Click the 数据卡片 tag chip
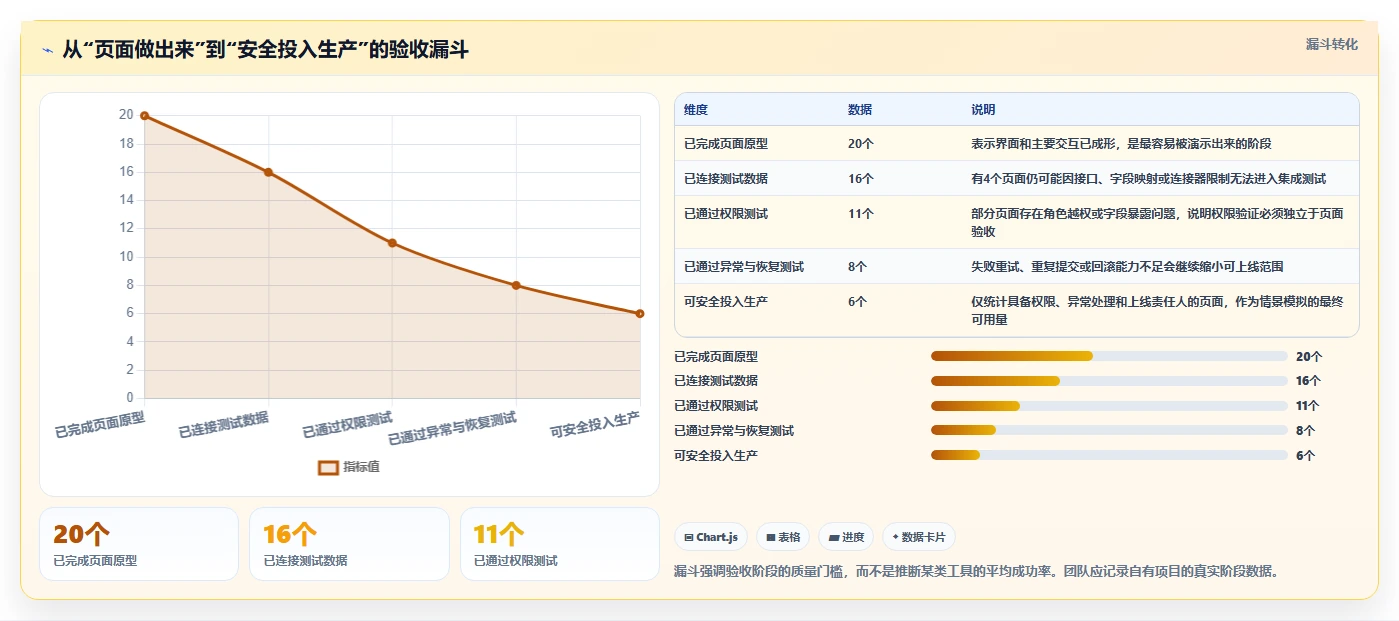The height and width of the screenshot is (621, 1399). pyautogui.click(x=919, y=537)
